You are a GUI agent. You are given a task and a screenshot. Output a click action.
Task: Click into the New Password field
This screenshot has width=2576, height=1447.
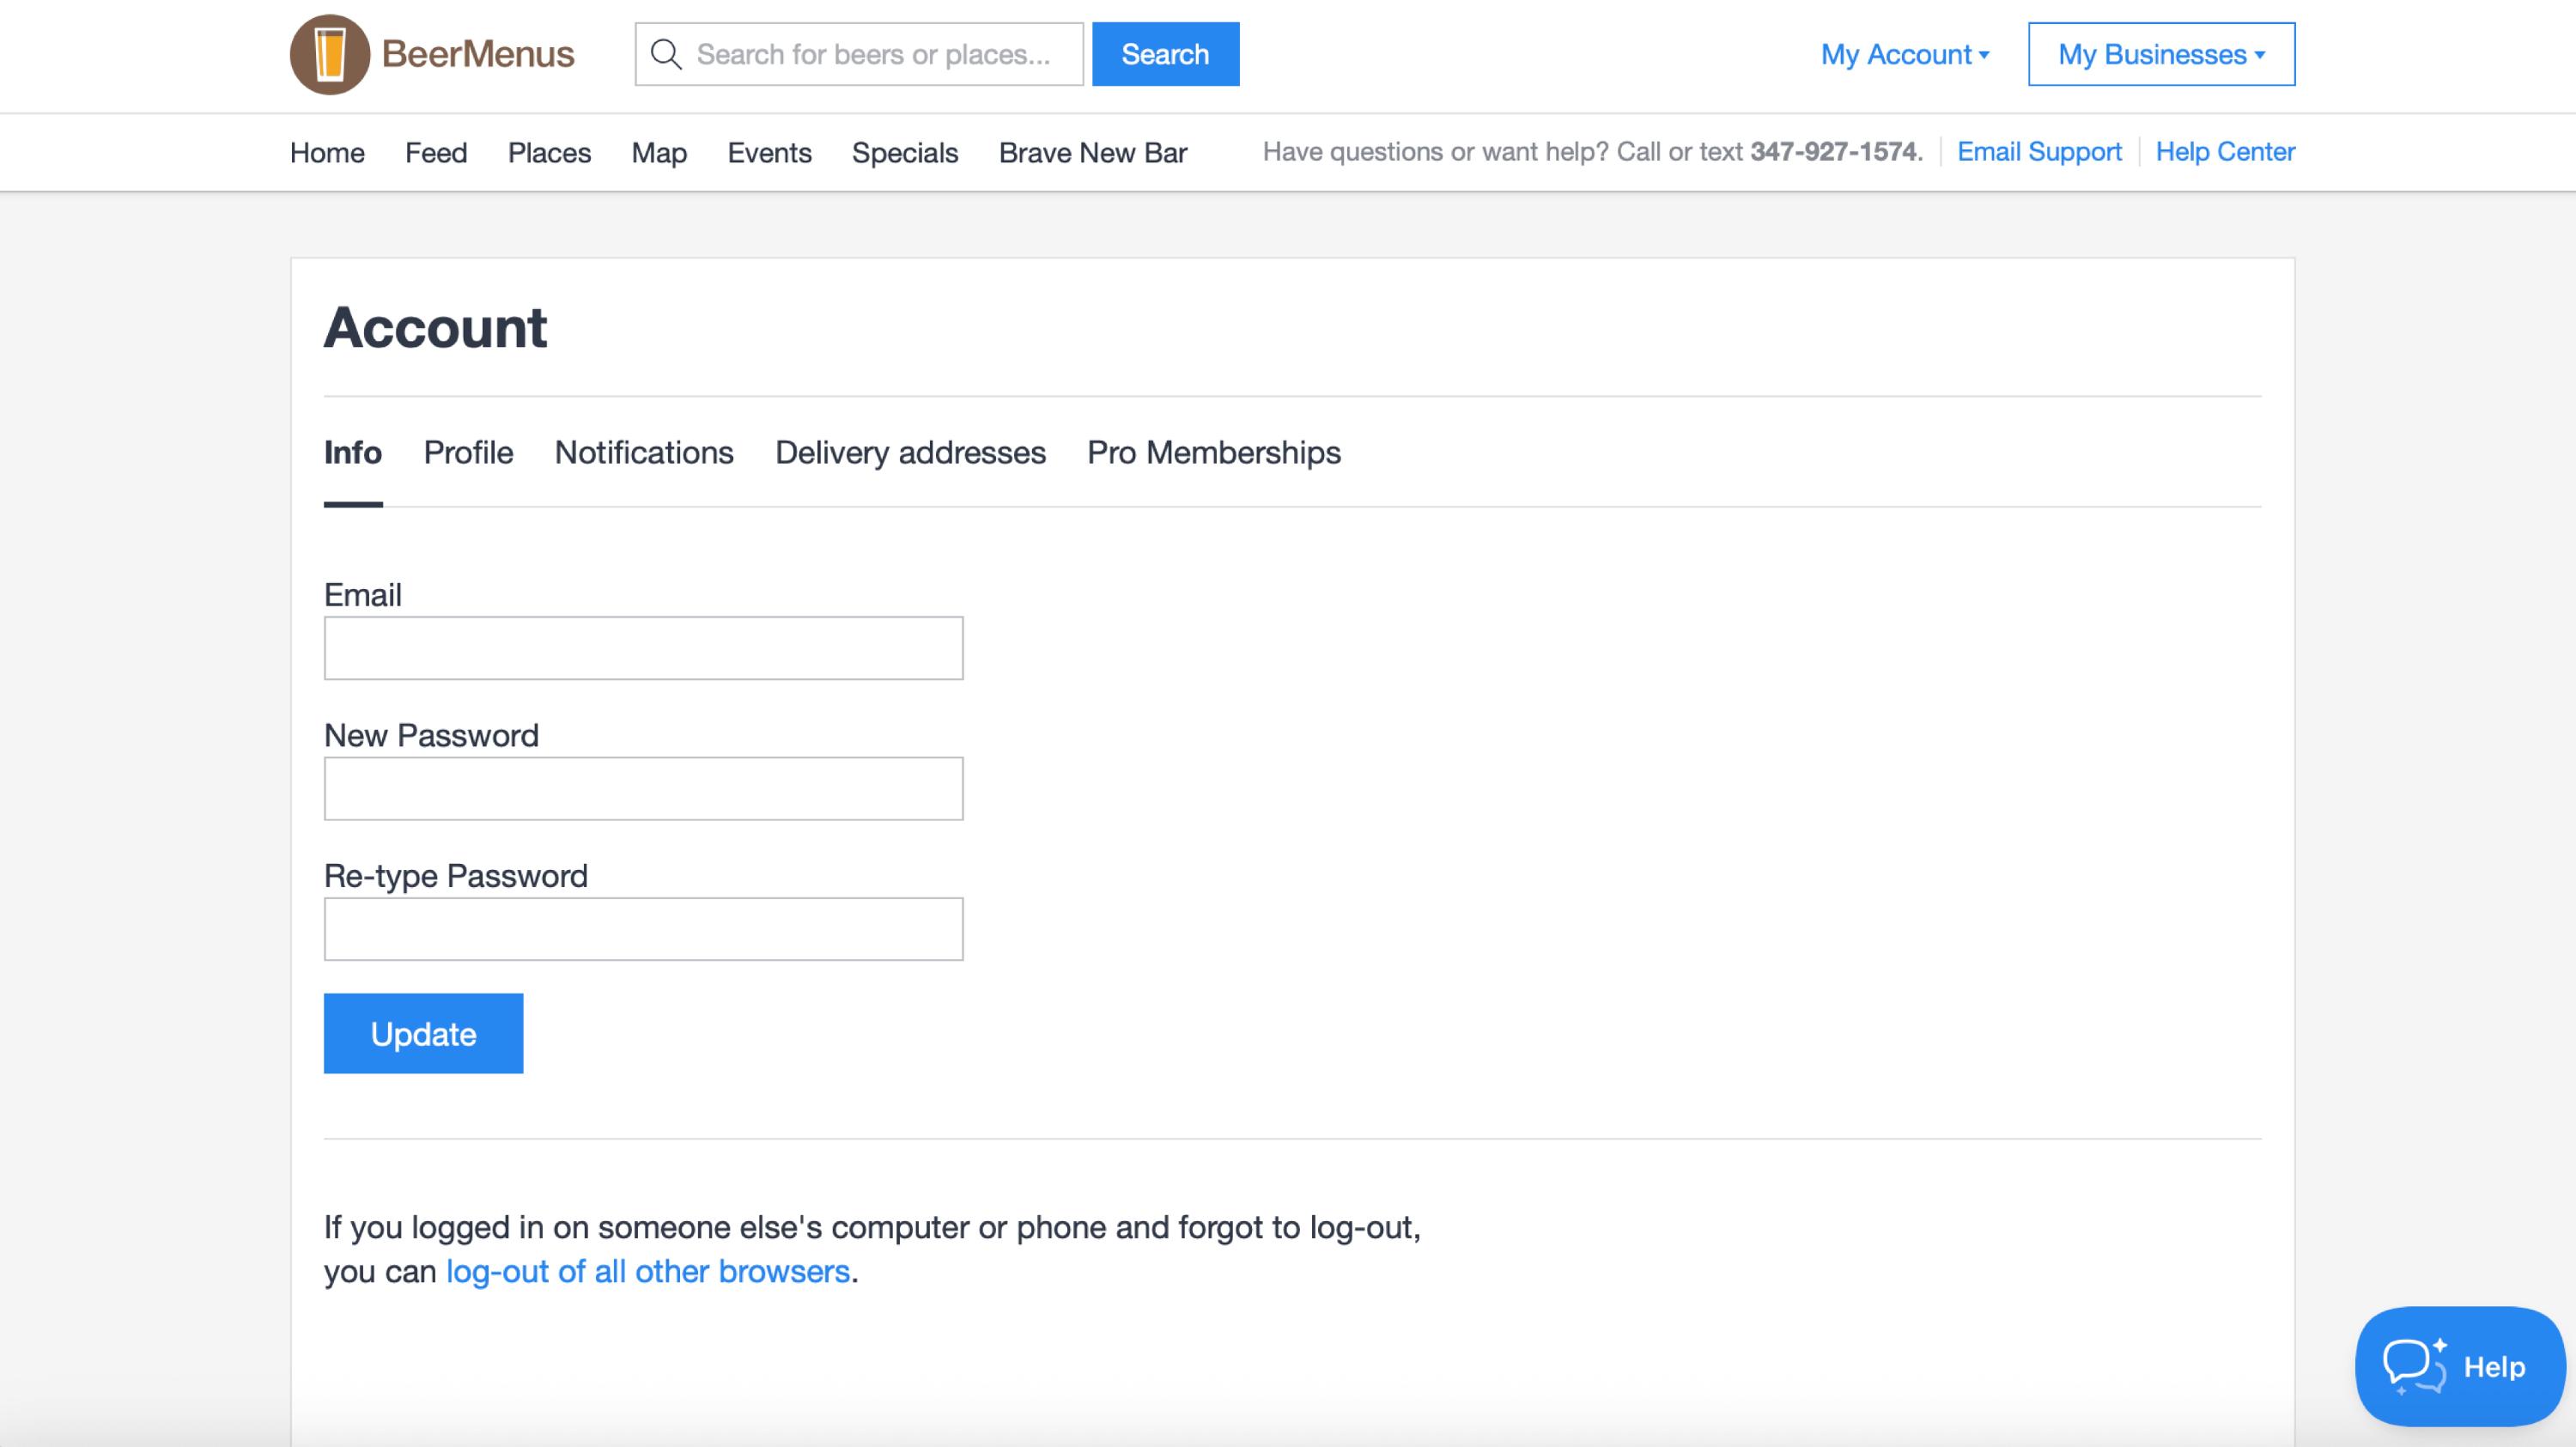tap(643, 789)
